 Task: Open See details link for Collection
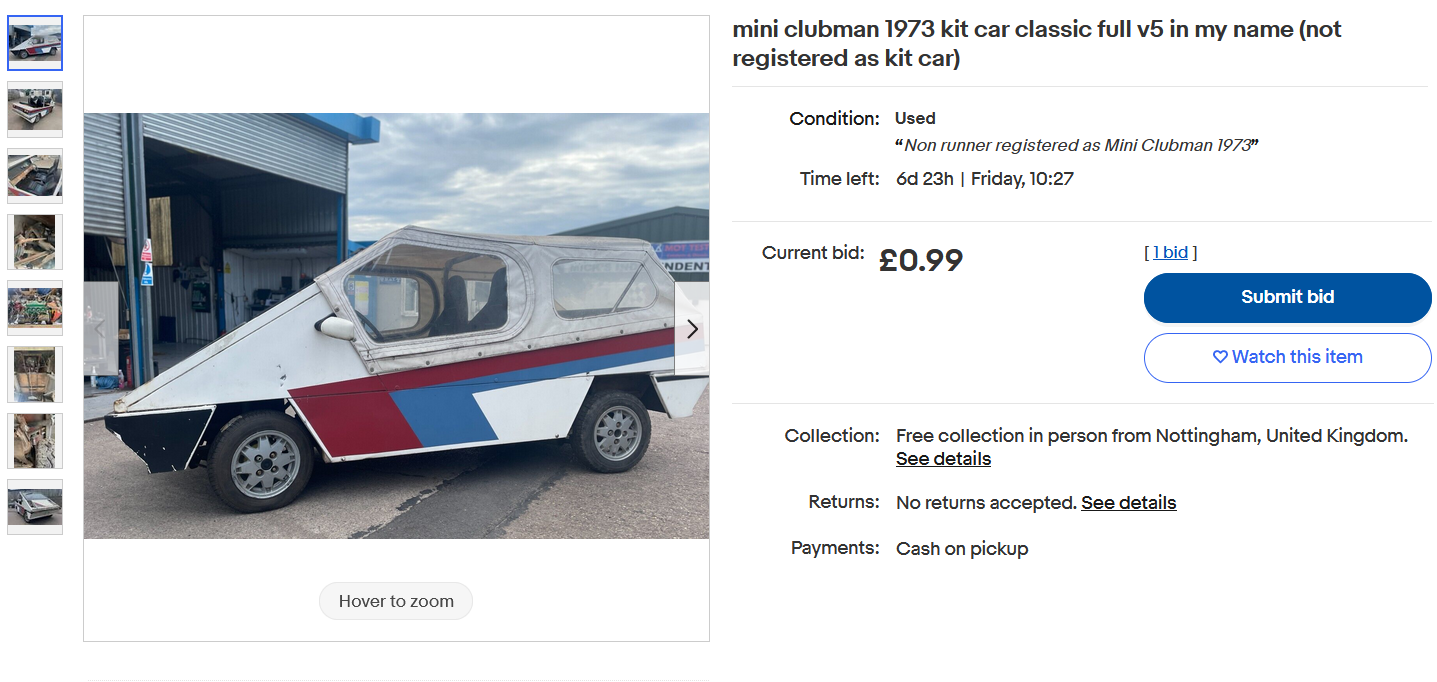(943, 459)
